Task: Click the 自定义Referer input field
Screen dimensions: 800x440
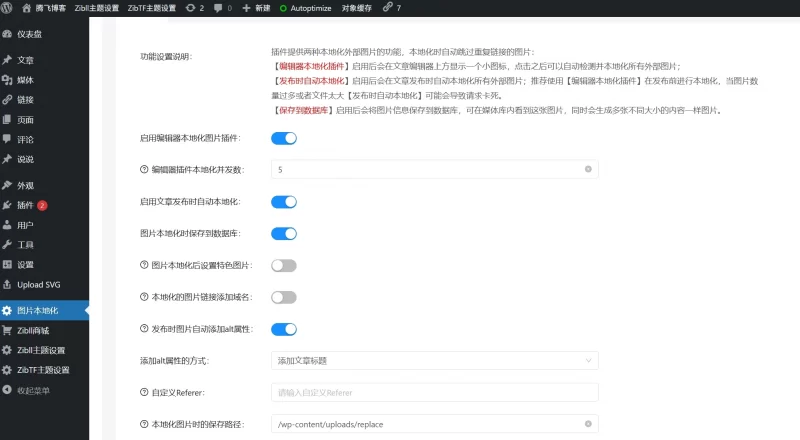Action: (x=434, y=392)
